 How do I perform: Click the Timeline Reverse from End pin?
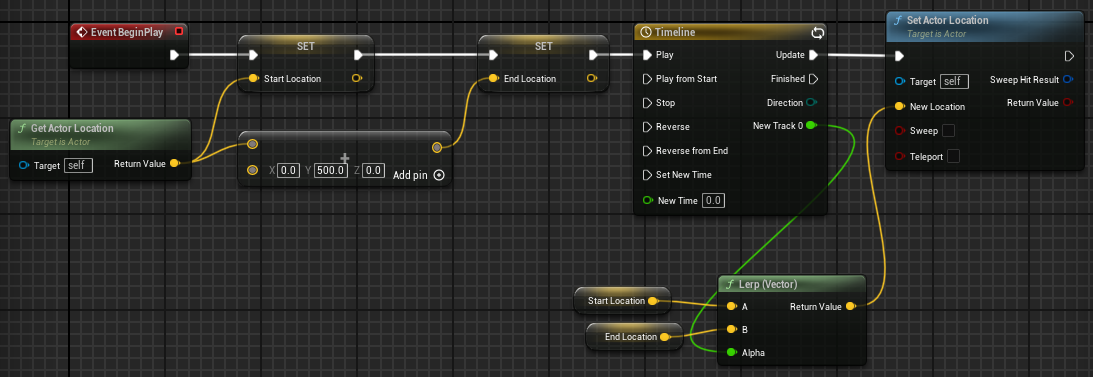tap(647, 151)
